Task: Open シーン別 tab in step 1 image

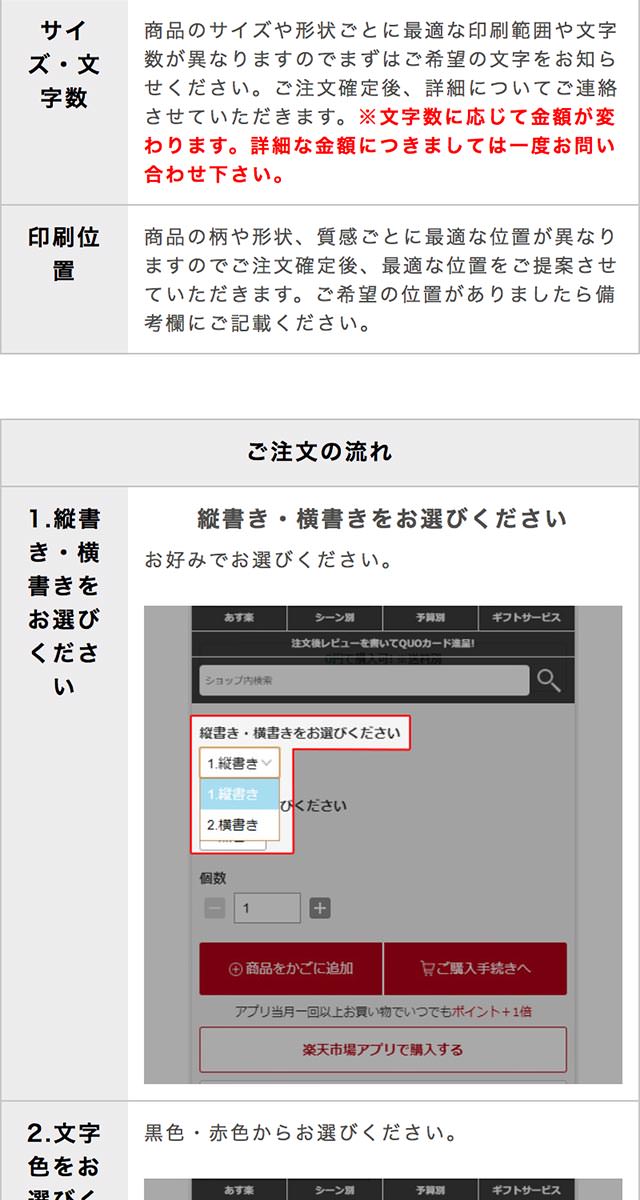Action: click(335, 618)
